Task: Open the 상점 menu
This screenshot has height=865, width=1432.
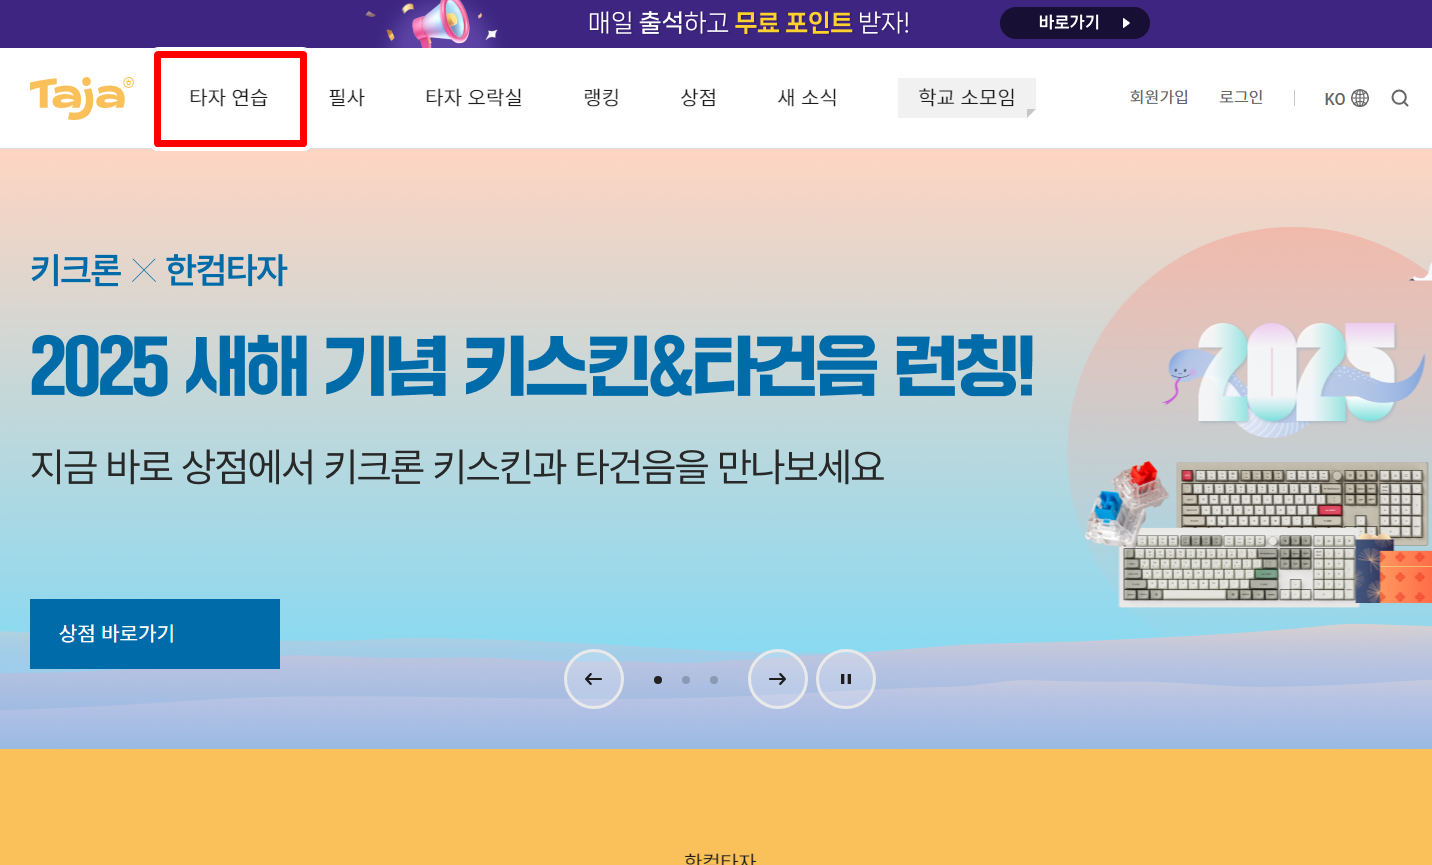Action: [699, 98]
